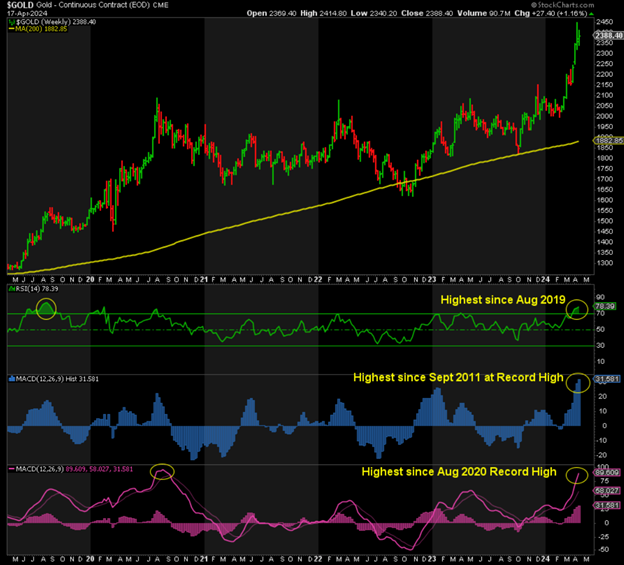The image size is (624, 565).
Task: Click the 'Gold - Continuous Contract (EOD)' heading
Action: click(x=94, y=5)
